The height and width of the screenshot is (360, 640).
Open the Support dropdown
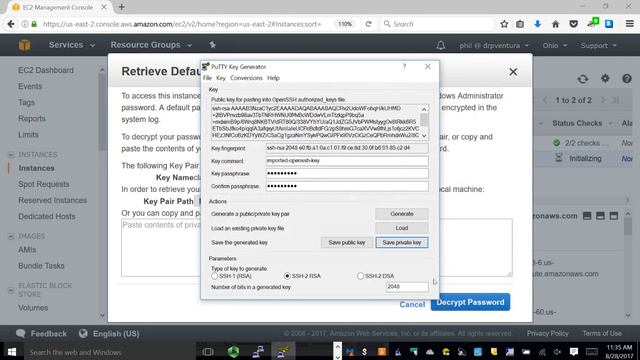click(x=598, y=45)
